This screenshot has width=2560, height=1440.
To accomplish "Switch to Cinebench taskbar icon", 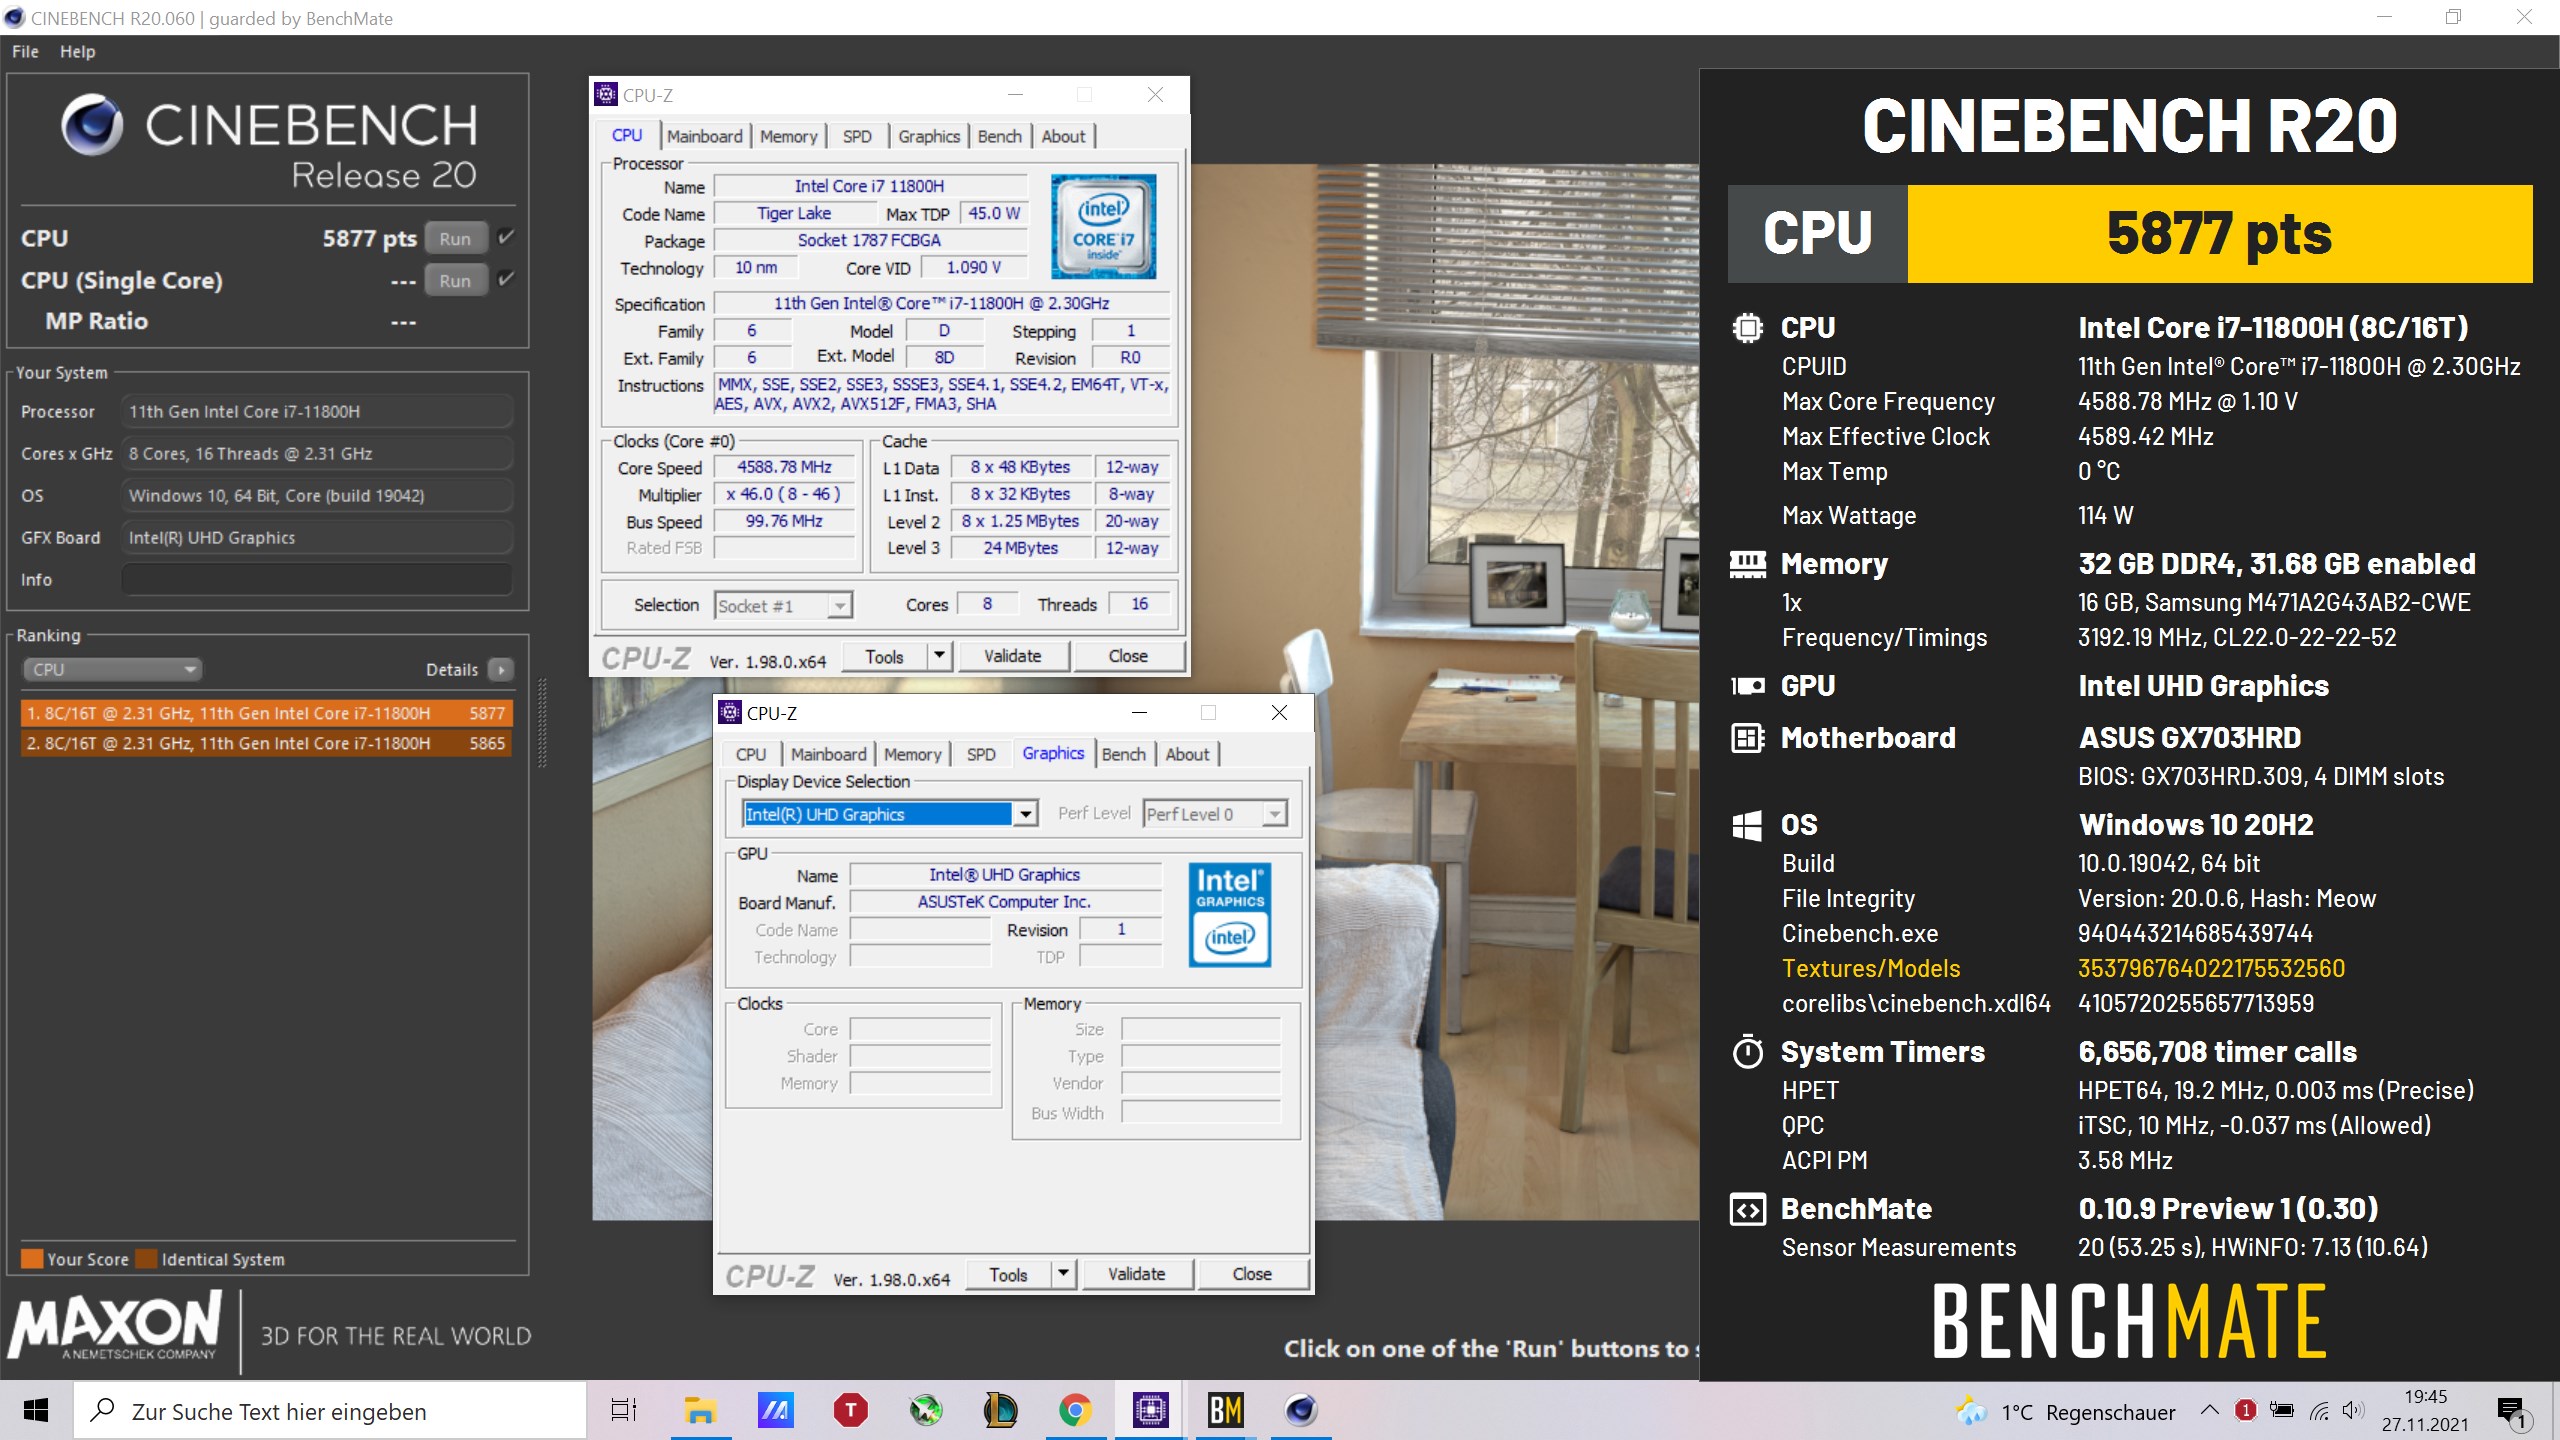I will [1300, 1411].
